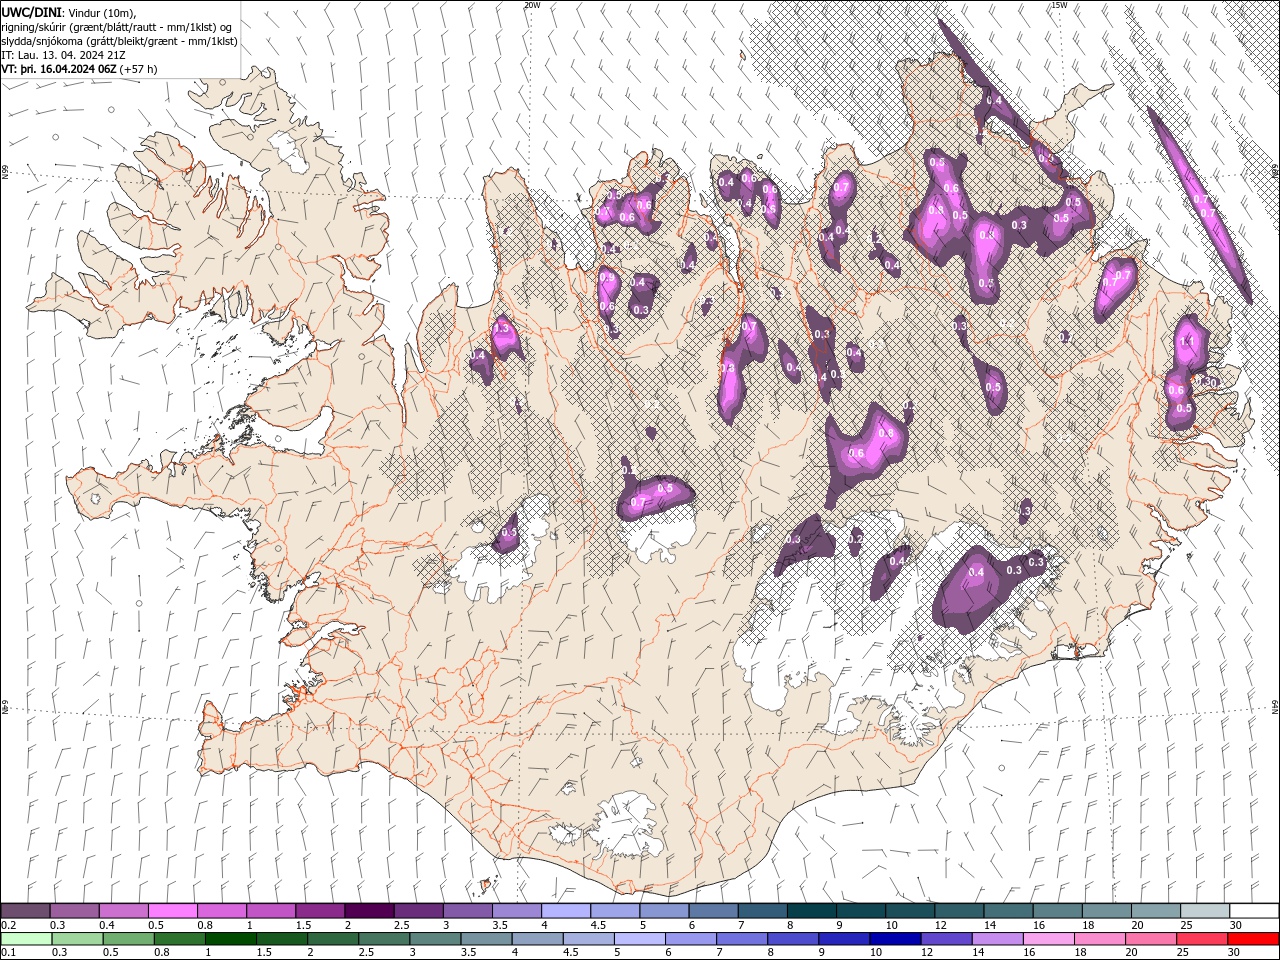Select the 6 slate-blue swatch on the upper scale
The image size is (1280, 960).
(x=713, y=911)
